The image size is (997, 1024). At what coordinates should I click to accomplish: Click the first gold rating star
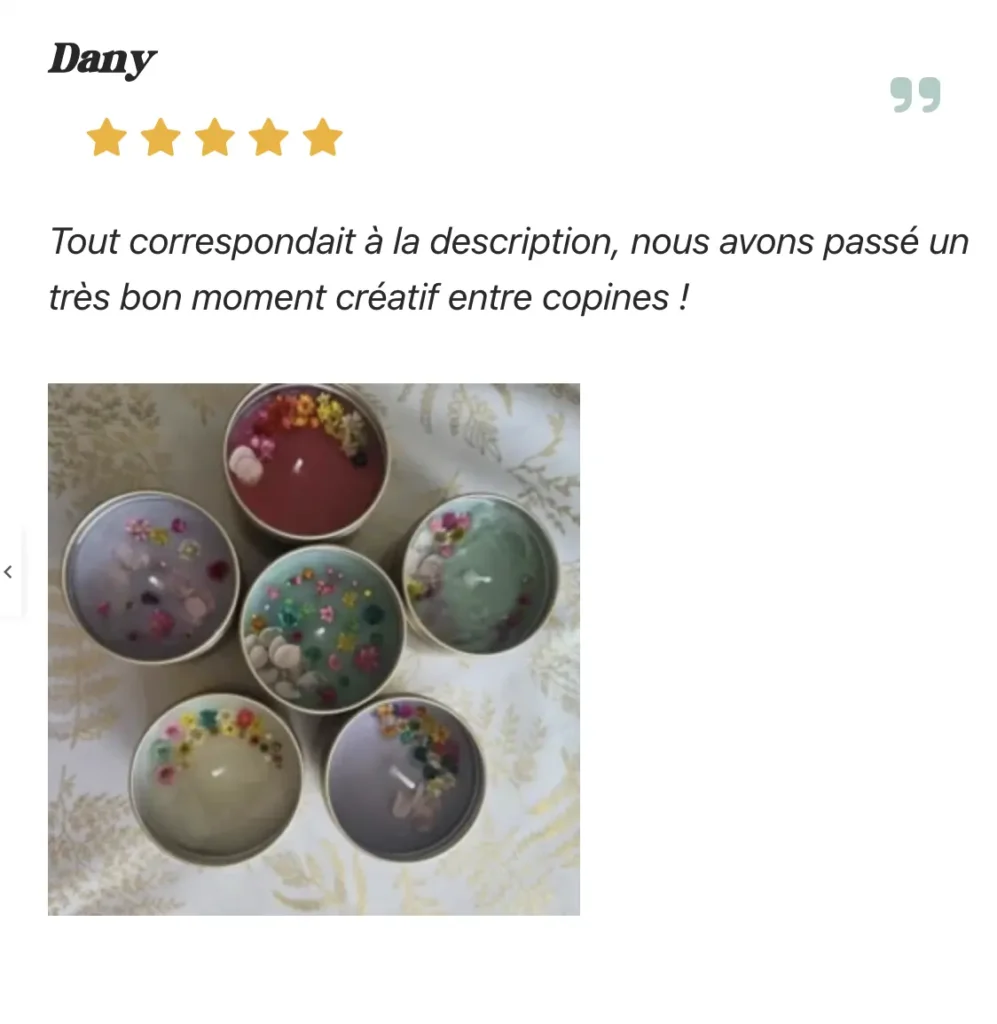point(107,137)
